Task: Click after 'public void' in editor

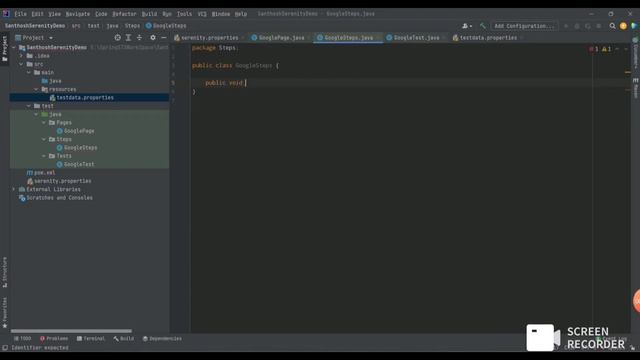Action: 245,83
